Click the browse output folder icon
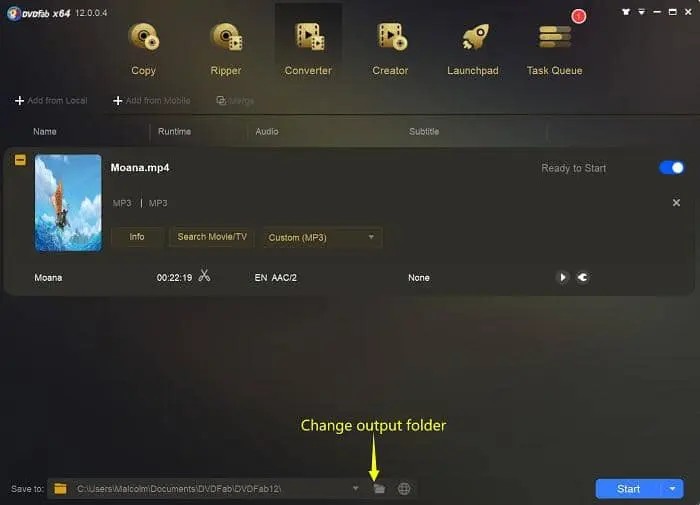The width and height of the screenshot is (700, 505). (379, 488)
